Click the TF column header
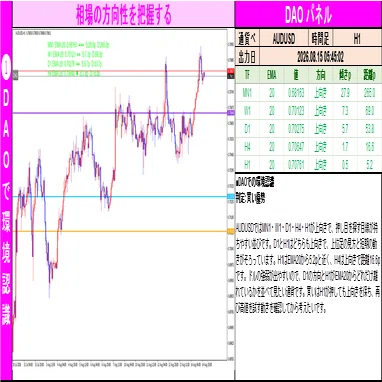This screenshot has height=382, width=382. [247, 74]
